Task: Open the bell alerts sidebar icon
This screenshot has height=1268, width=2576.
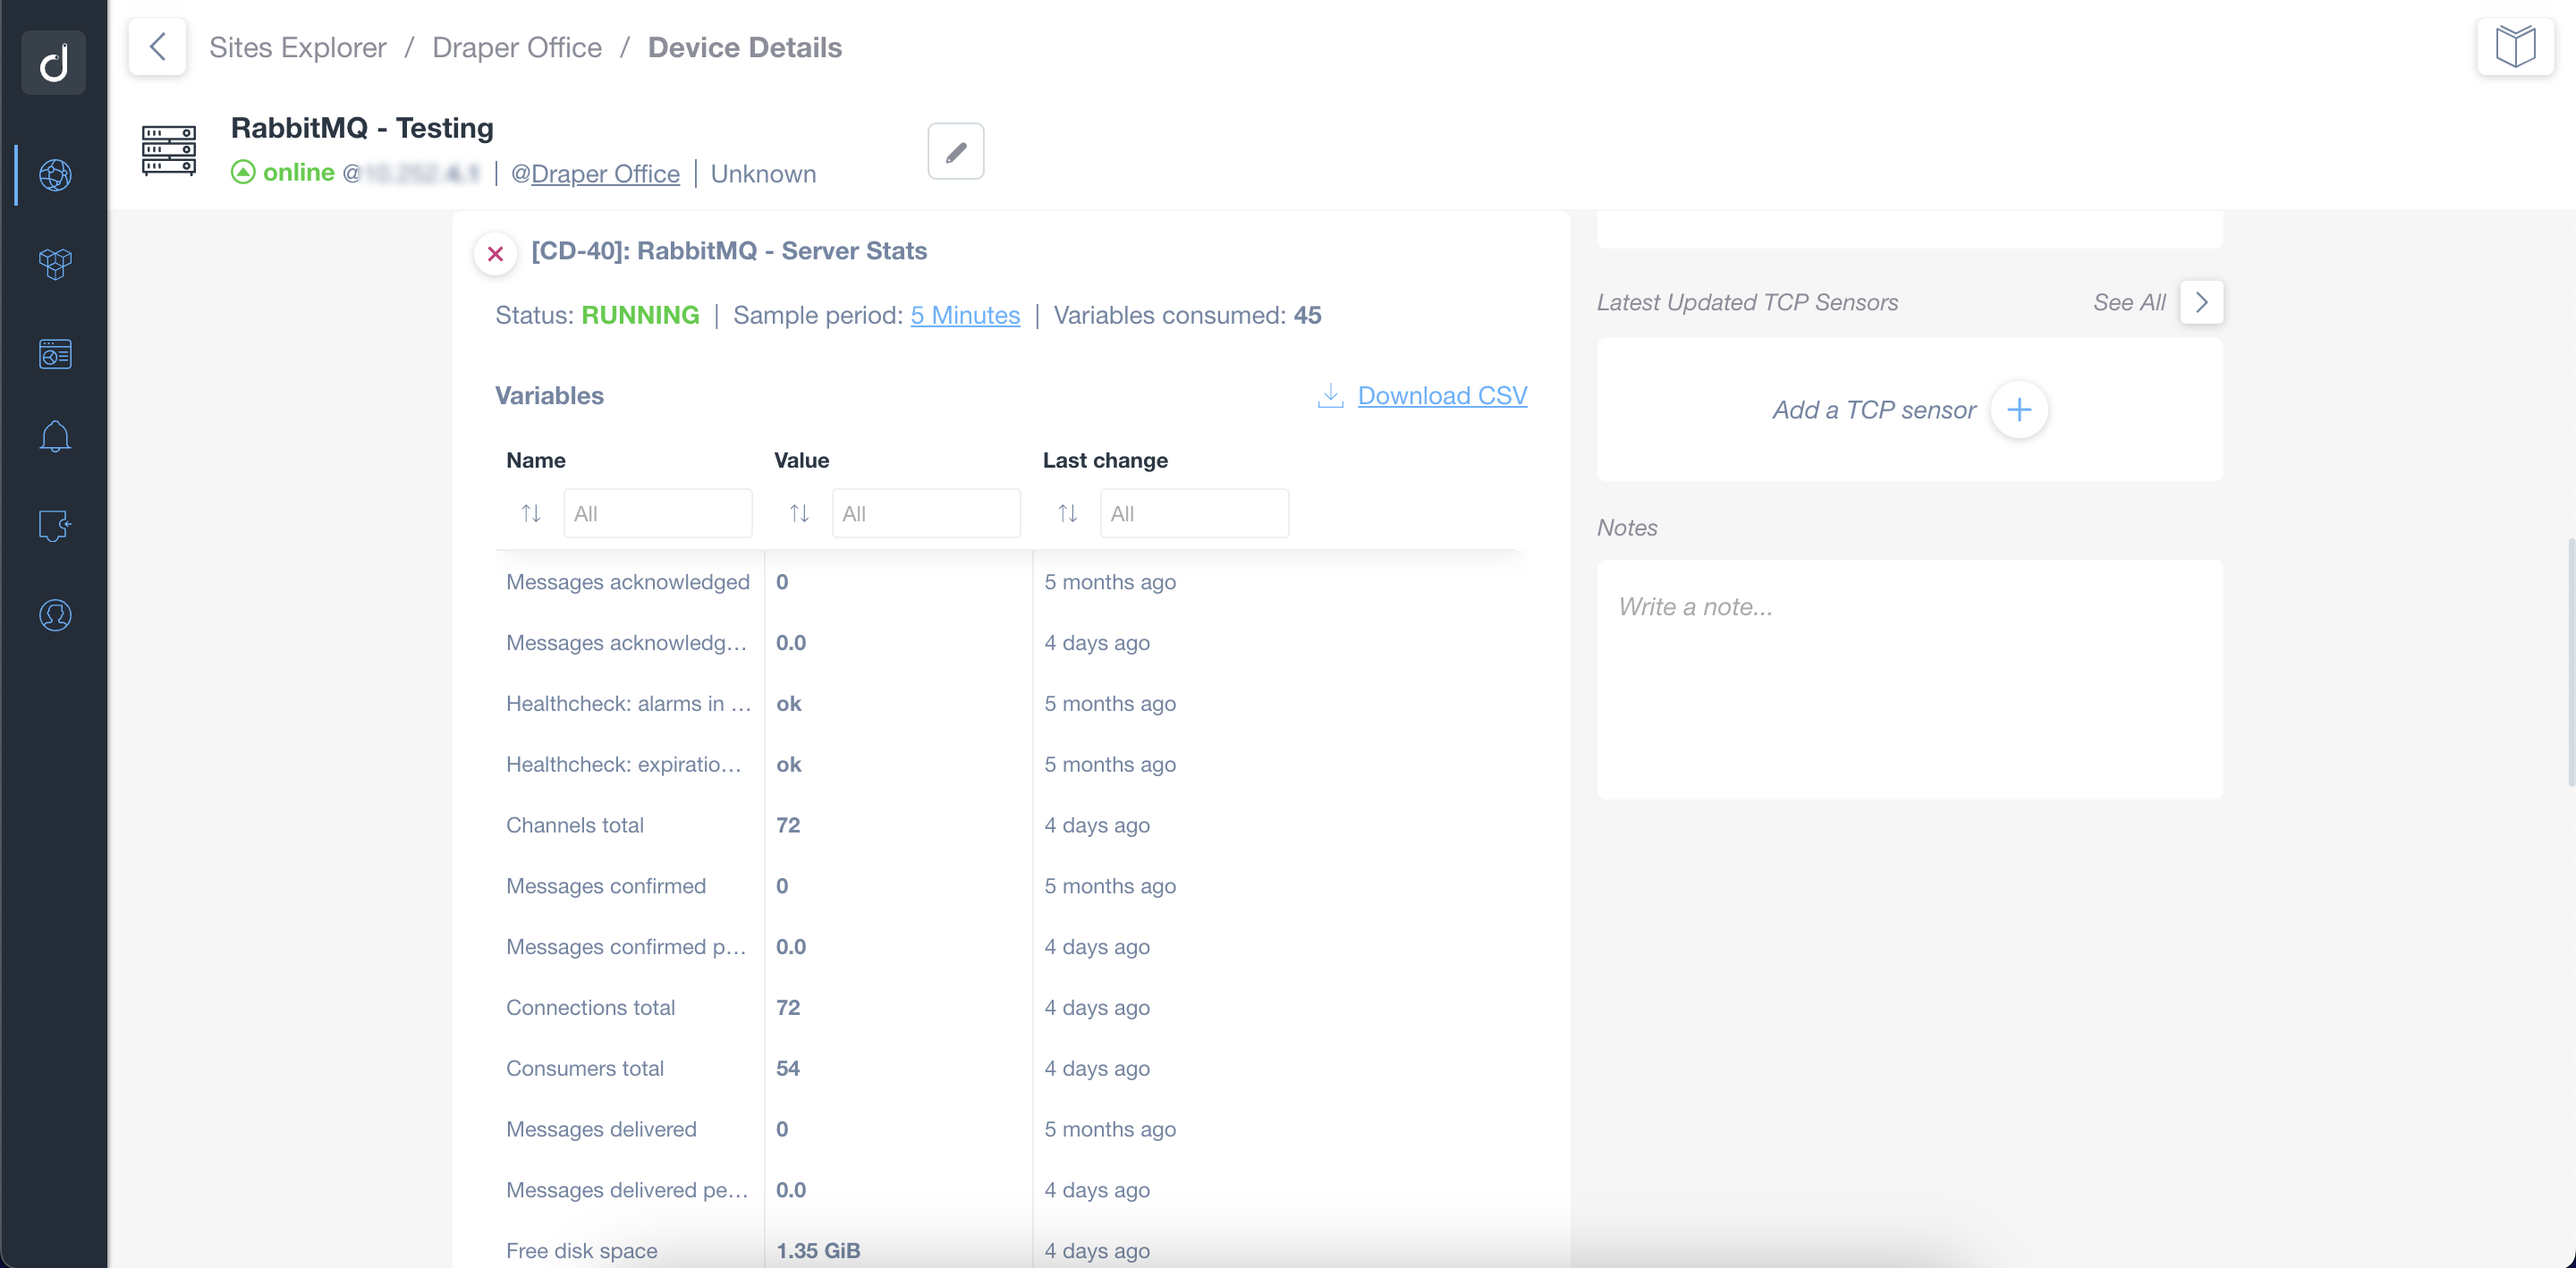Action: coord(55,436)
